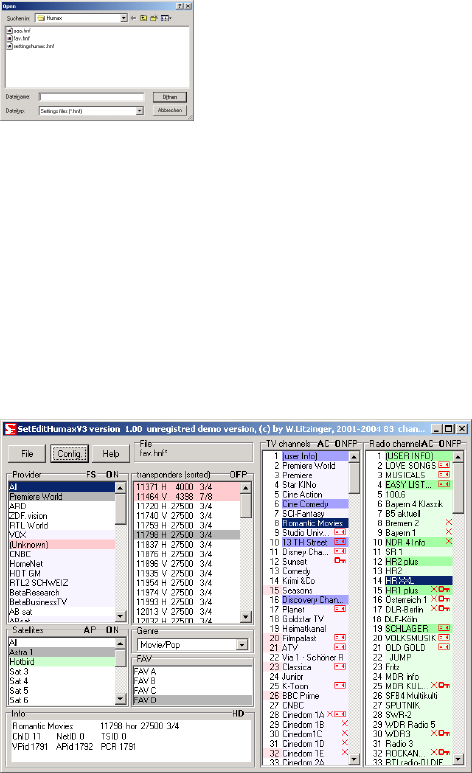Select ZDF.vision provider

(62, 516)
